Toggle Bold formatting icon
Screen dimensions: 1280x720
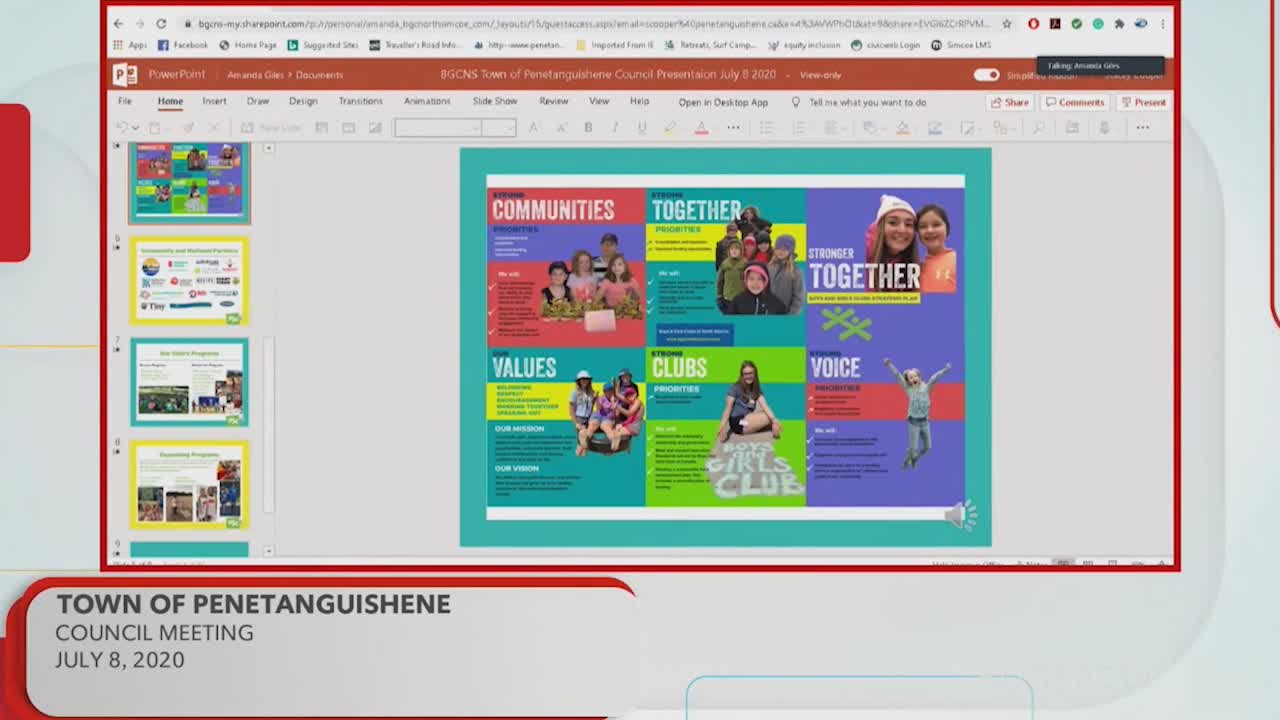pyautogui.click(x=588, y=128)
